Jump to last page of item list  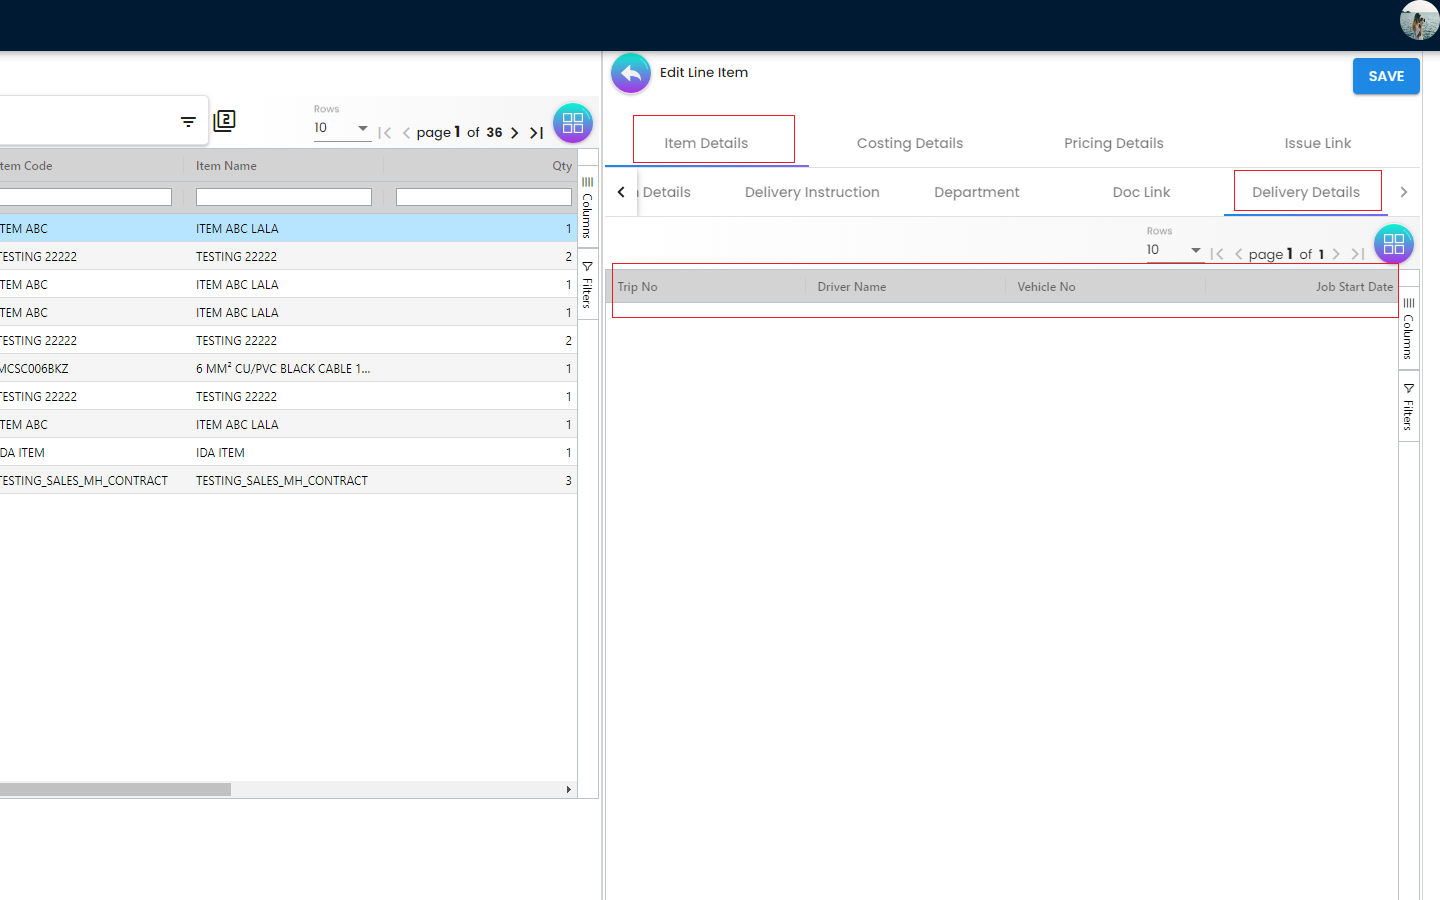(537, 133)
